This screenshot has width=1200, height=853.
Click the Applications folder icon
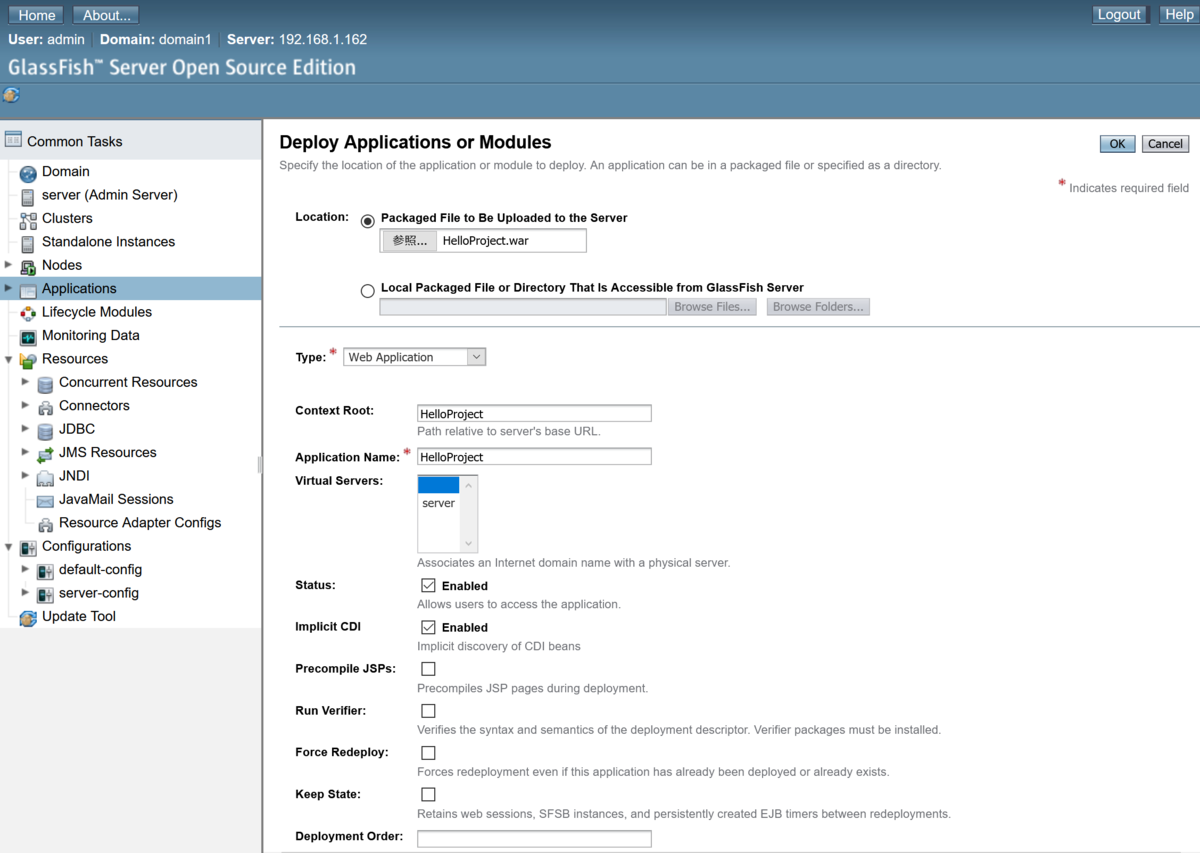click(28, 289)
